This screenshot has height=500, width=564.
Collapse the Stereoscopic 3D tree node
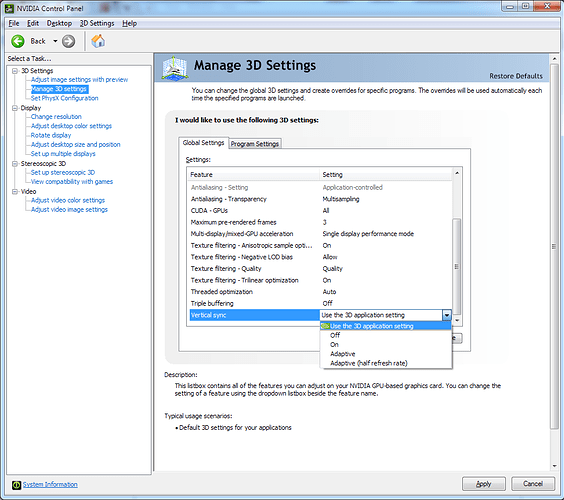(15, 164)
